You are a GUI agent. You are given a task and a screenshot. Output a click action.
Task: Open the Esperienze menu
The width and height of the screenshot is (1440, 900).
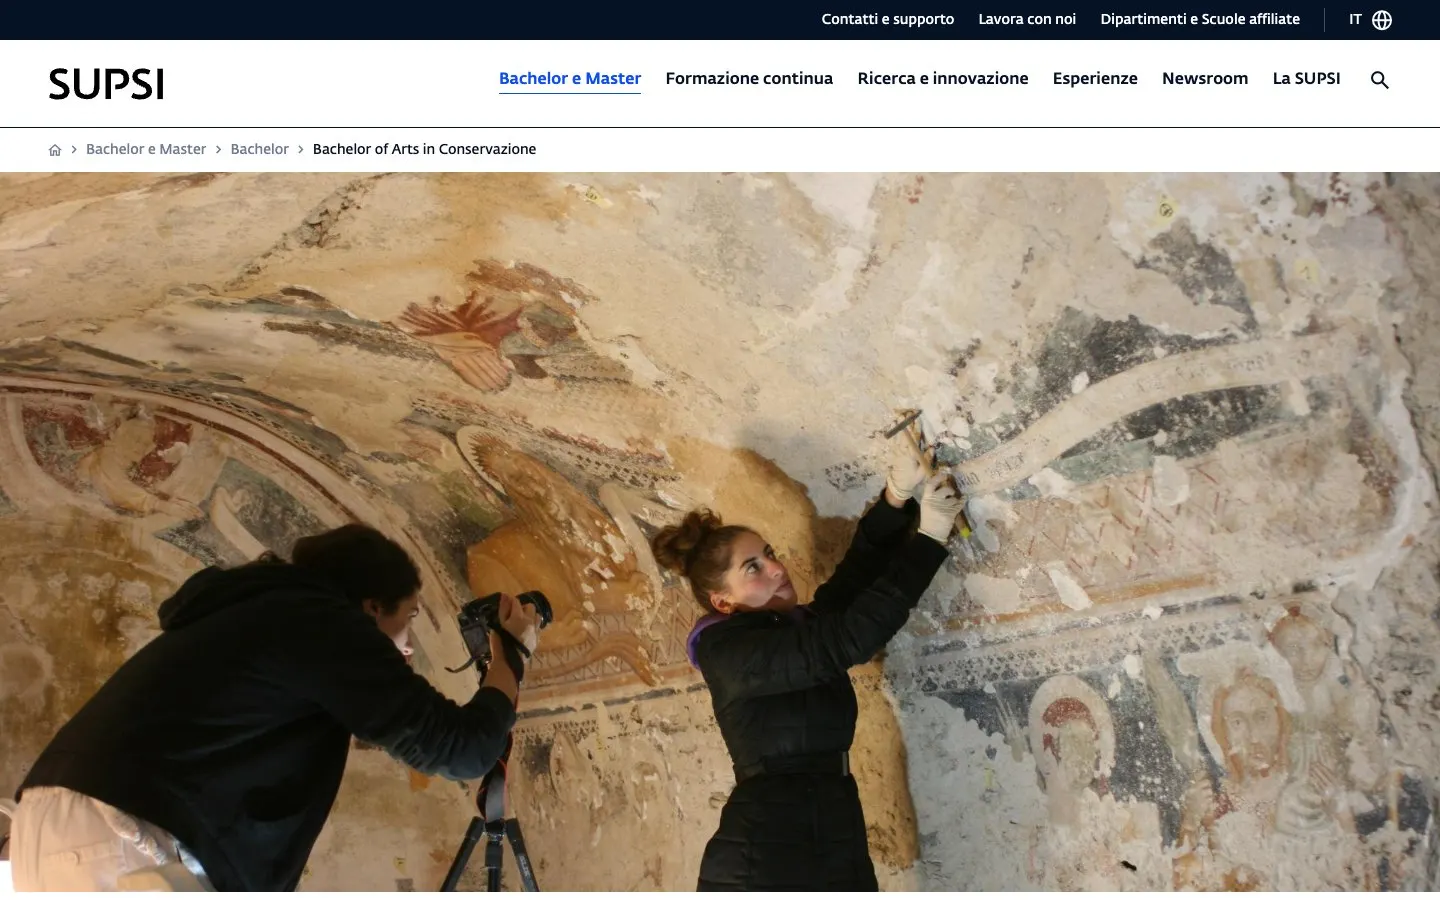click(x=1095, y=78)
